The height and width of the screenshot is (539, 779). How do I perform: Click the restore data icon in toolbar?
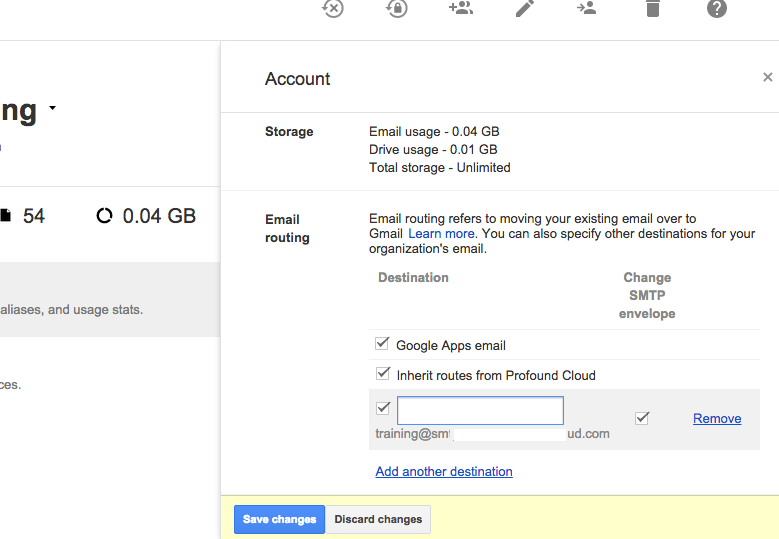[x=332, y=8]
